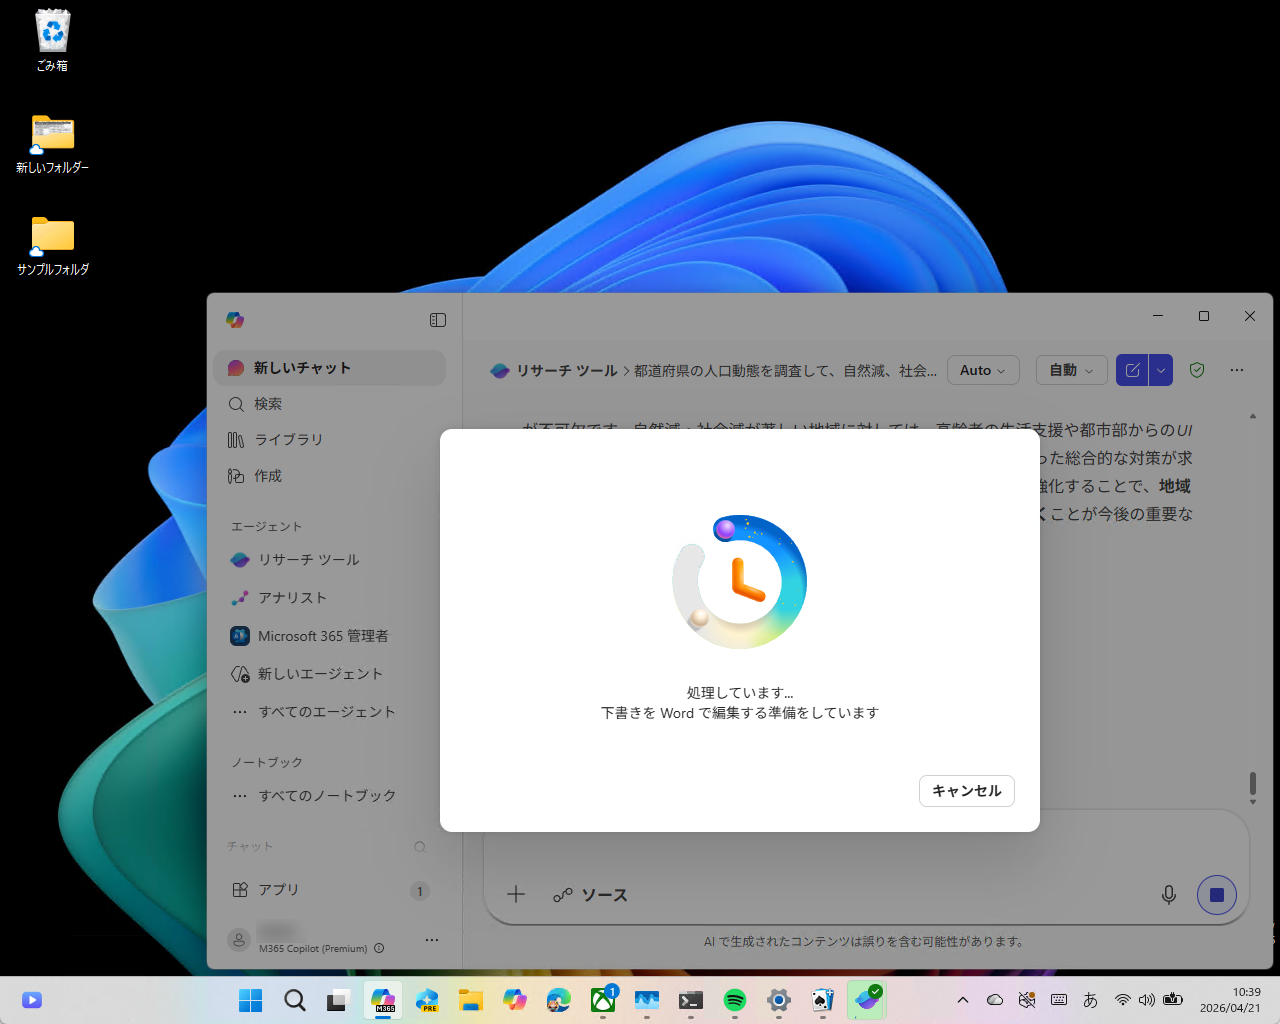The image size is (1280, 1024).
Task: Click the plus button to attach content
Action: [515, 894]
